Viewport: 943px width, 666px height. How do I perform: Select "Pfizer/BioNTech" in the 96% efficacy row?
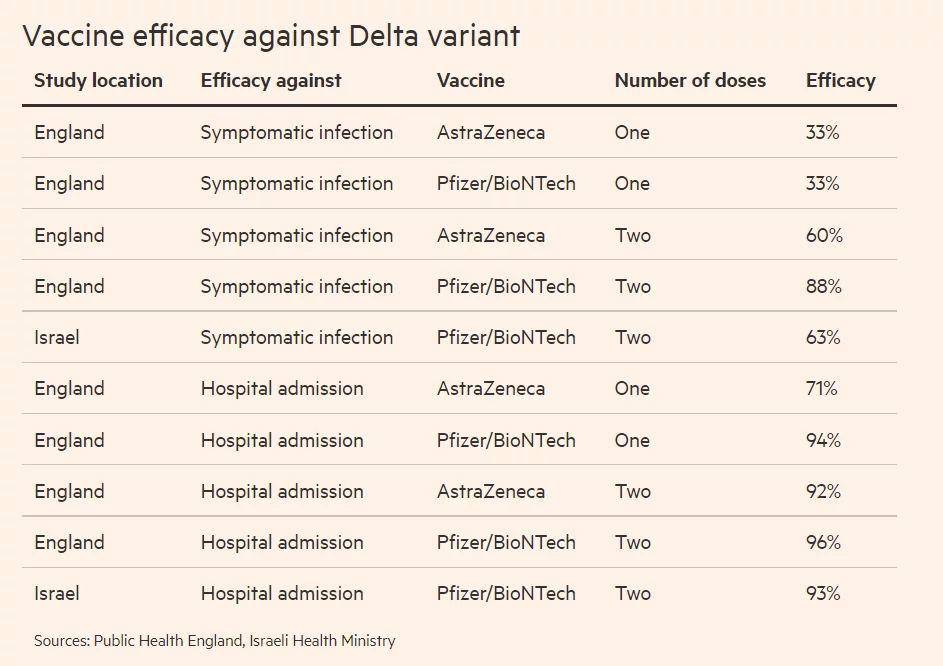[506, 542]
